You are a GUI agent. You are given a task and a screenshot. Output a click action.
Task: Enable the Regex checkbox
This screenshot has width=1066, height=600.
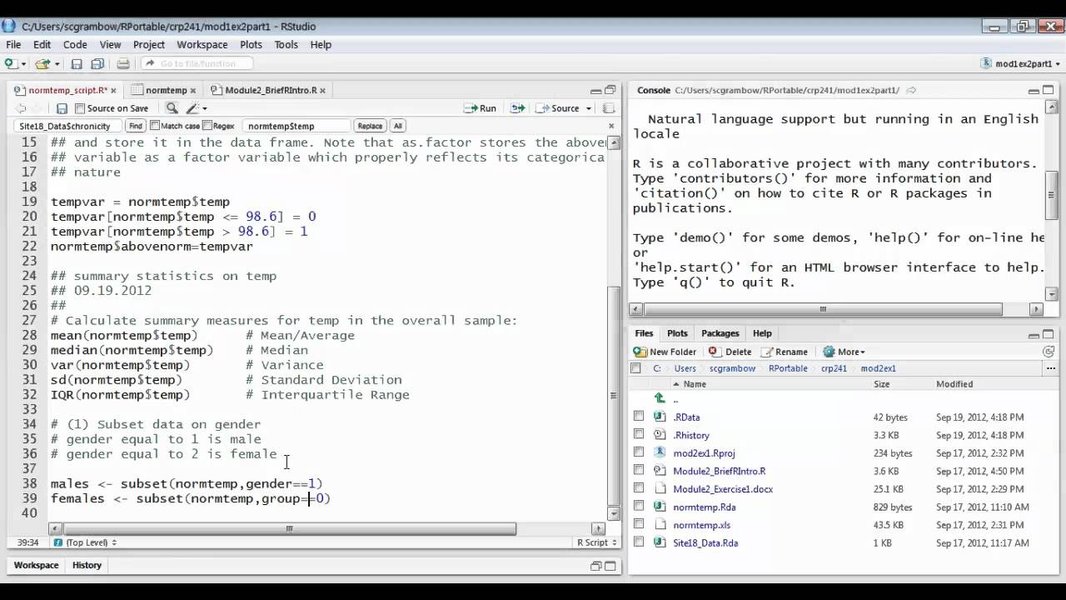(x=207, y=126)
